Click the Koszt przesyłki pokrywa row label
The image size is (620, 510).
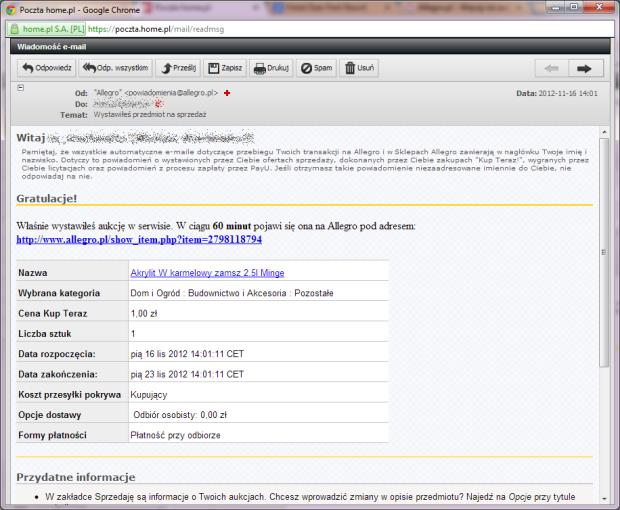[70, 395]
